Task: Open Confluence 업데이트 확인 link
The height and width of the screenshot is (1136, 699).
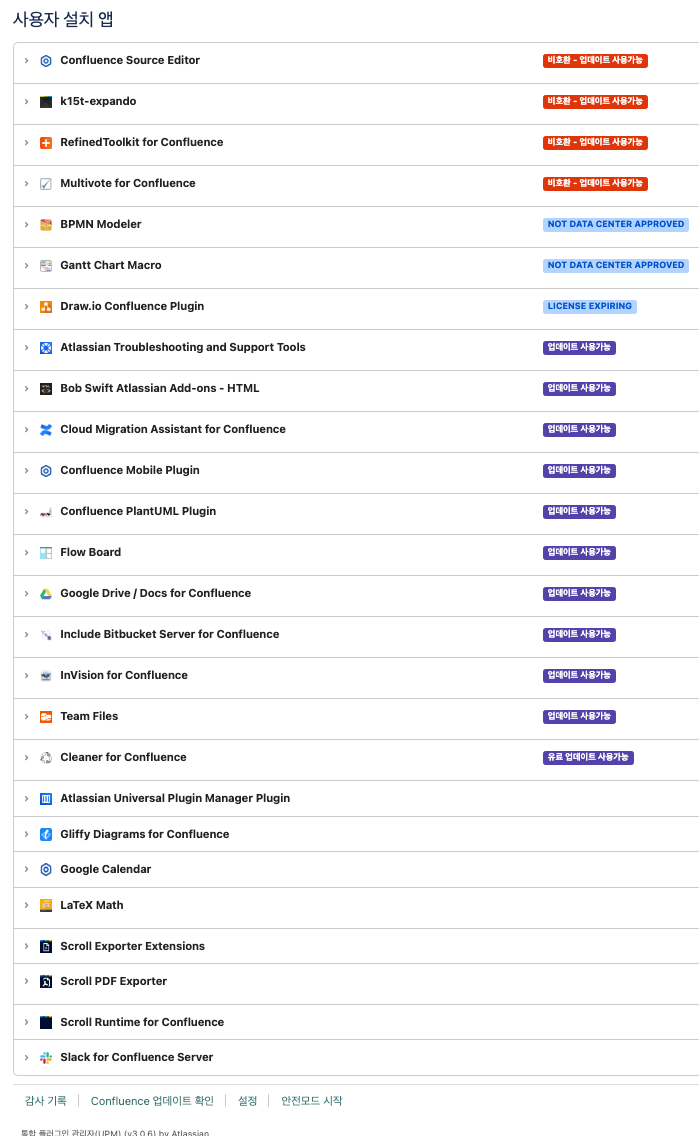Action: click(x=152, y=1100)
